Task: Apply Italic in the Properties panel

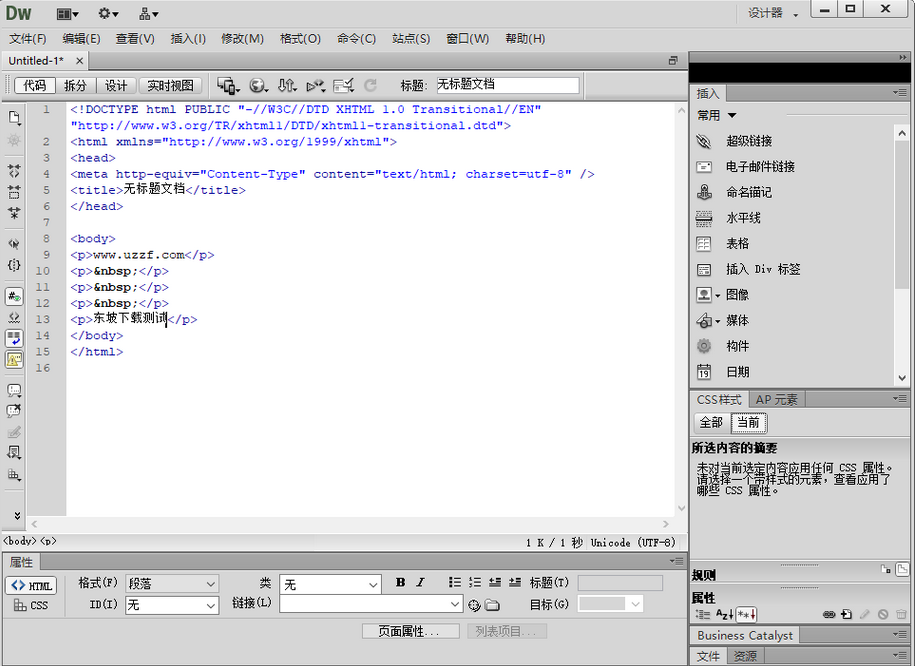Action: pyautogui.click(x=420, y=583)
